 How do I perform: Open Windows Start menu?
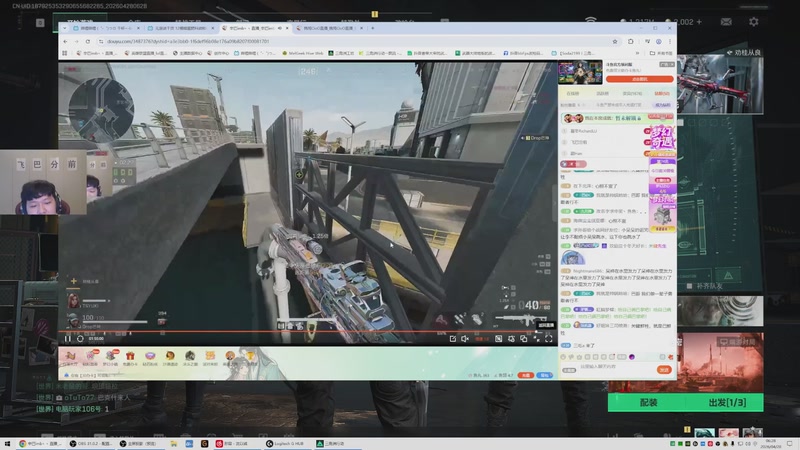tap(7, 444)
